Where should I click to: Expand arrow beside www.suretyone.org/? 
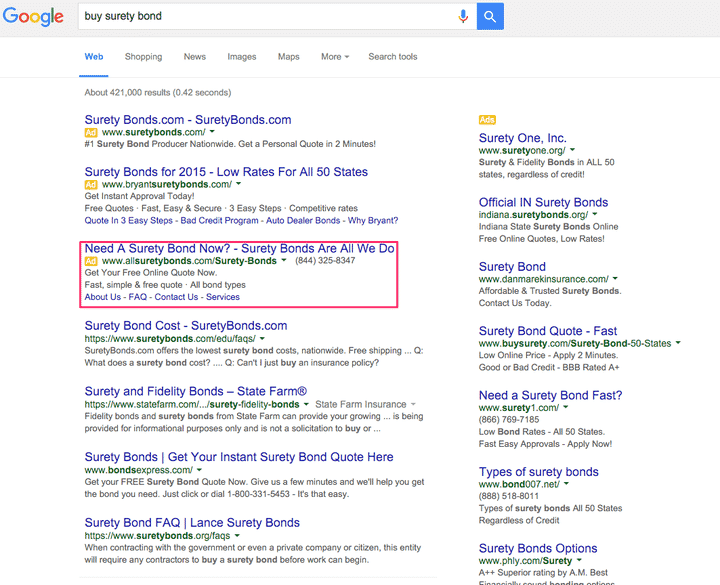(573, 150)
